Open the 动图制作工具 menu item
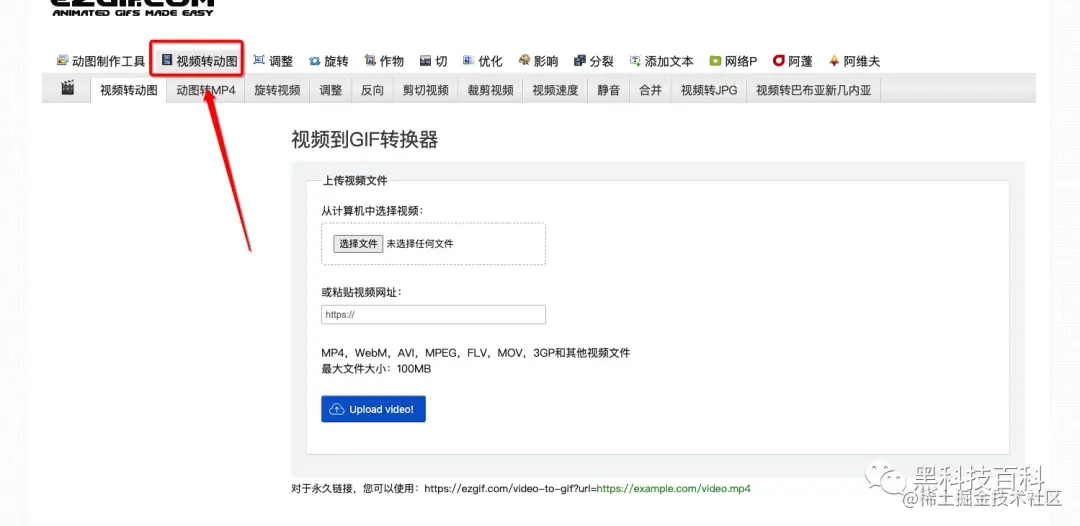1080x526 pixels. (101, 61)
